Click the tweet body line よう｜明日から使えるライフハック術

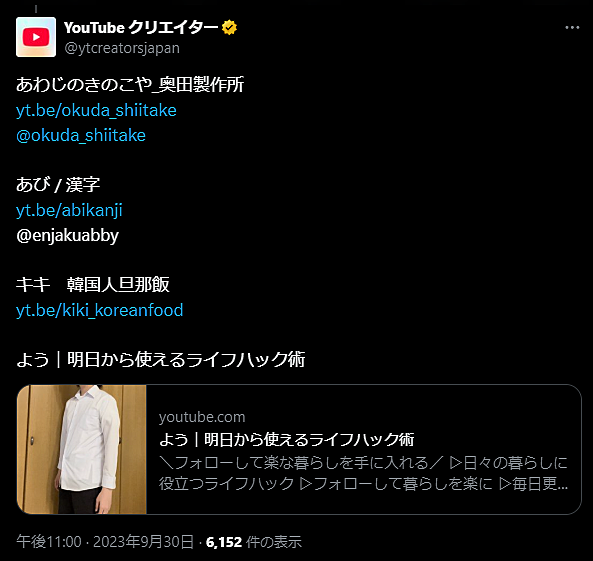pos(161,359)
